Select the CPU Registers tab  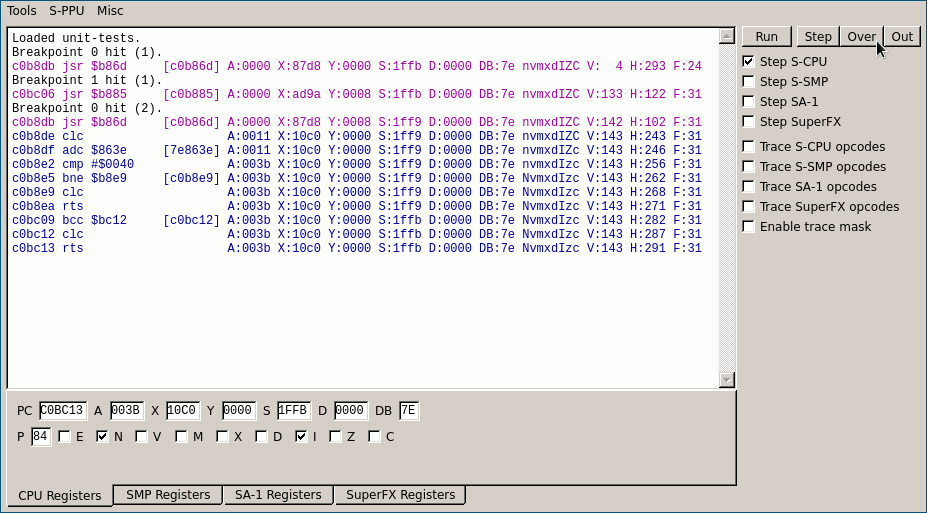[x=60, y=495]
